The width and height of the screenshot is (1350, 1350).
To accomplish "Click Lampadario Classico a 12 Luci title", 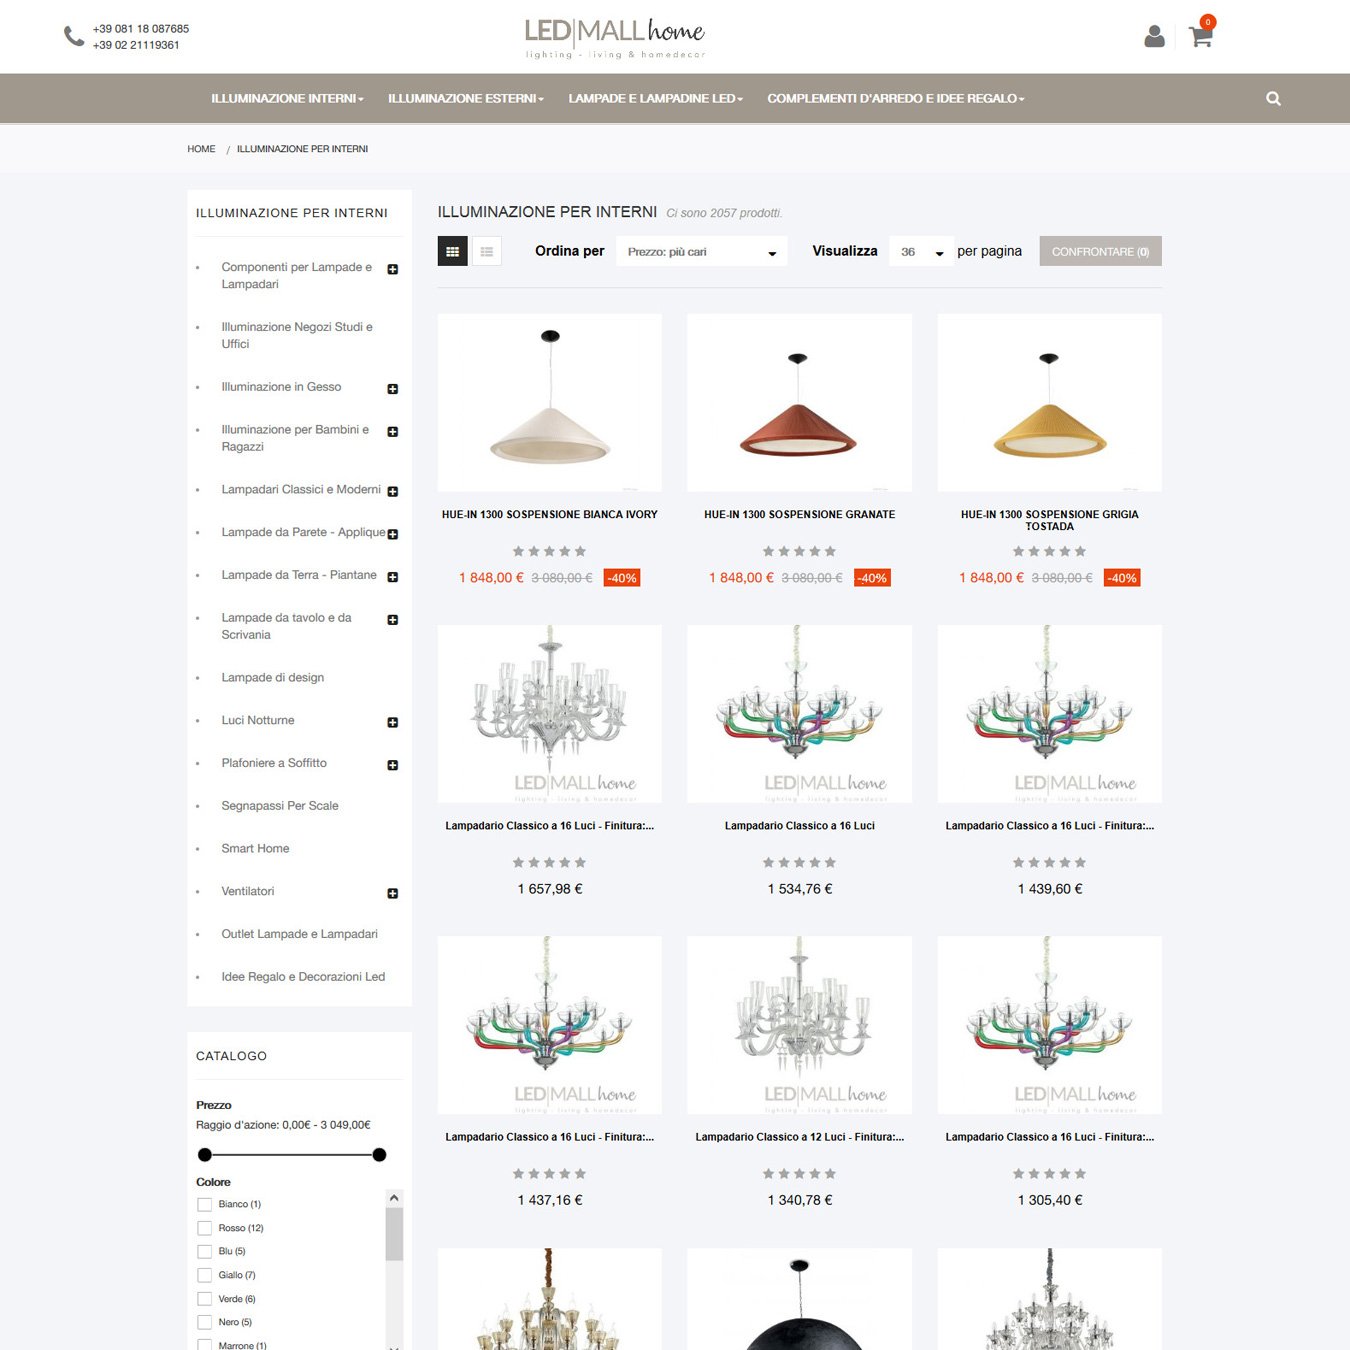I will [800, 1137].
